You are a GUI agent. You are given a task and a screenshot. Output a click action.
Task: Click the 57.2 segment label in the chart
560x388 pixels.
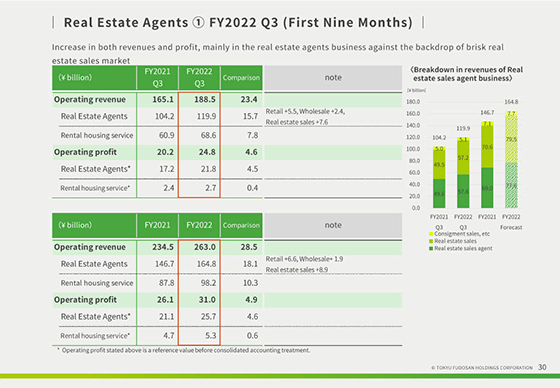(x=463, y=158)
